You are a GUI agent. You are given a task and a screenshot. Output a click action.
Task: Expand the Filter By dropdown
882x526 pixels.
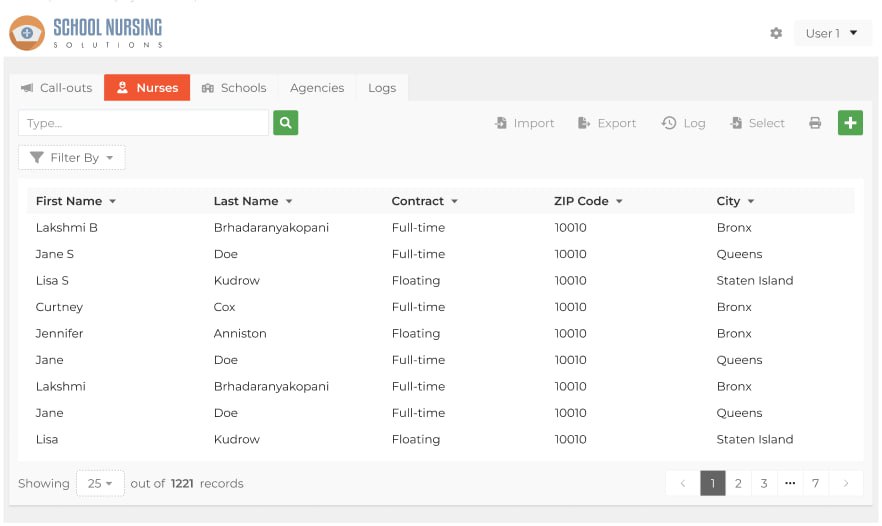(72, 158)
